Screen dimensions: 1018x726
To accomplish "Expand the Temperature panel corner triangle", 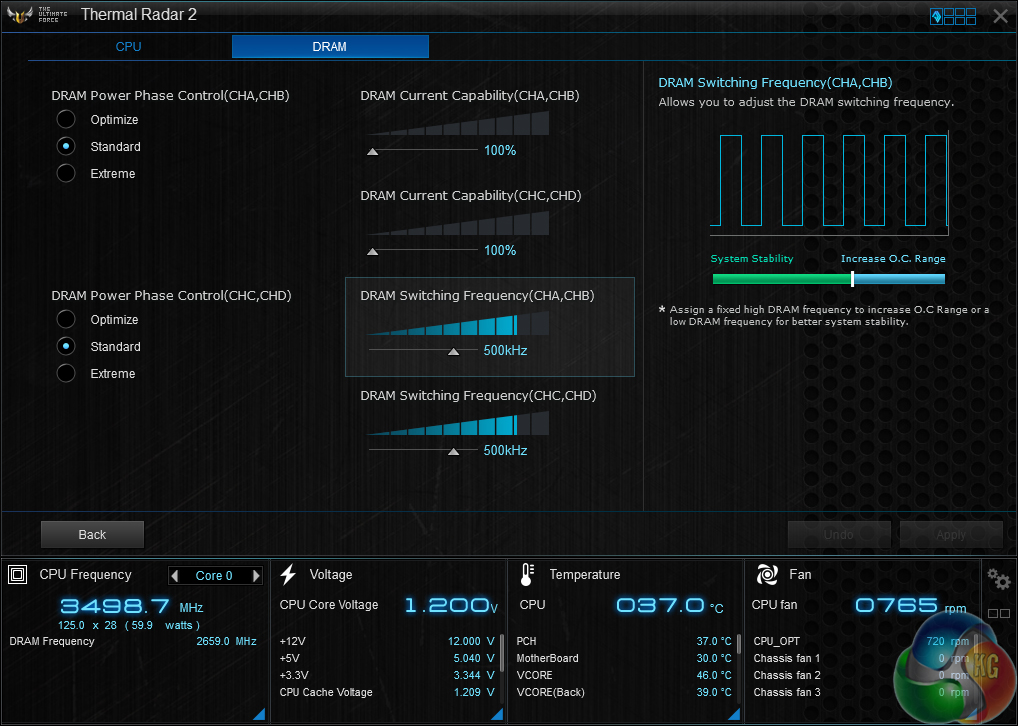I will pyautogui.click(x=735, y=713).
